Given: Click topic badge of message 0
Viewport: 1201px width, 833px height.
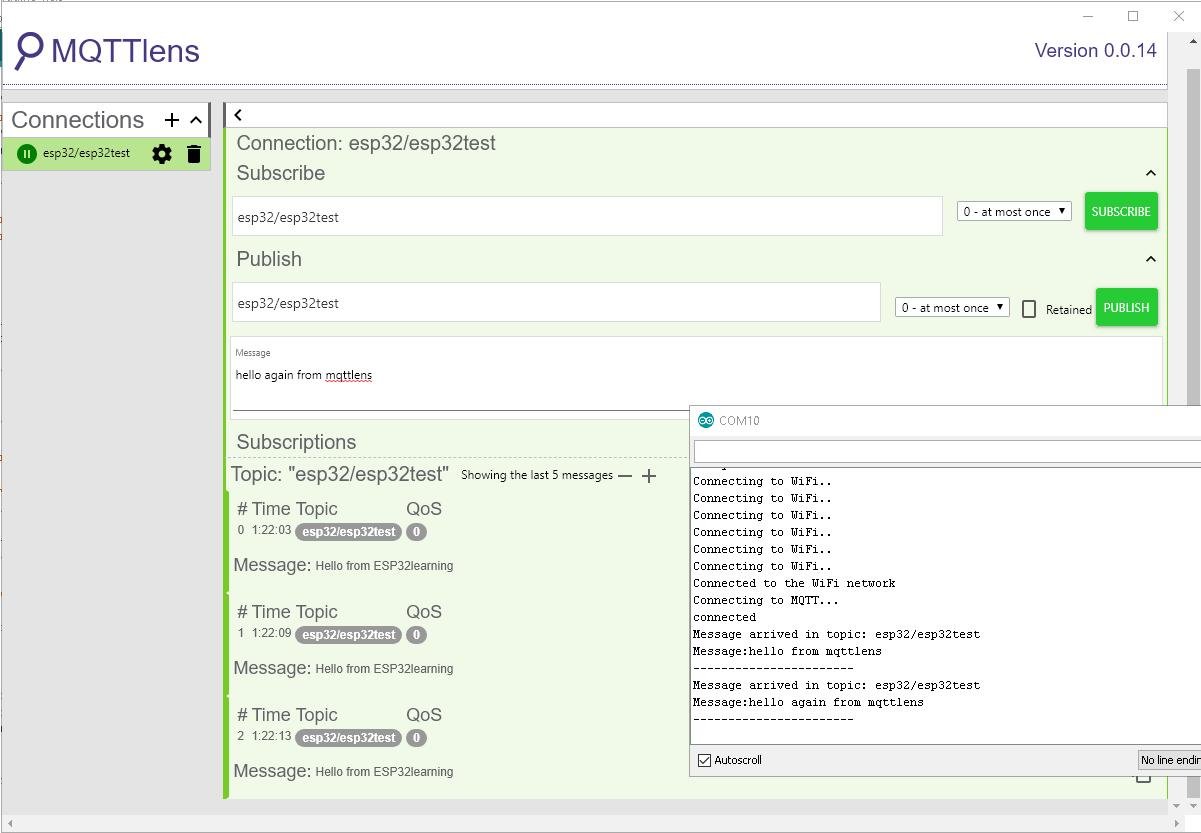Looking at the screenshot, I should point(348,532).
